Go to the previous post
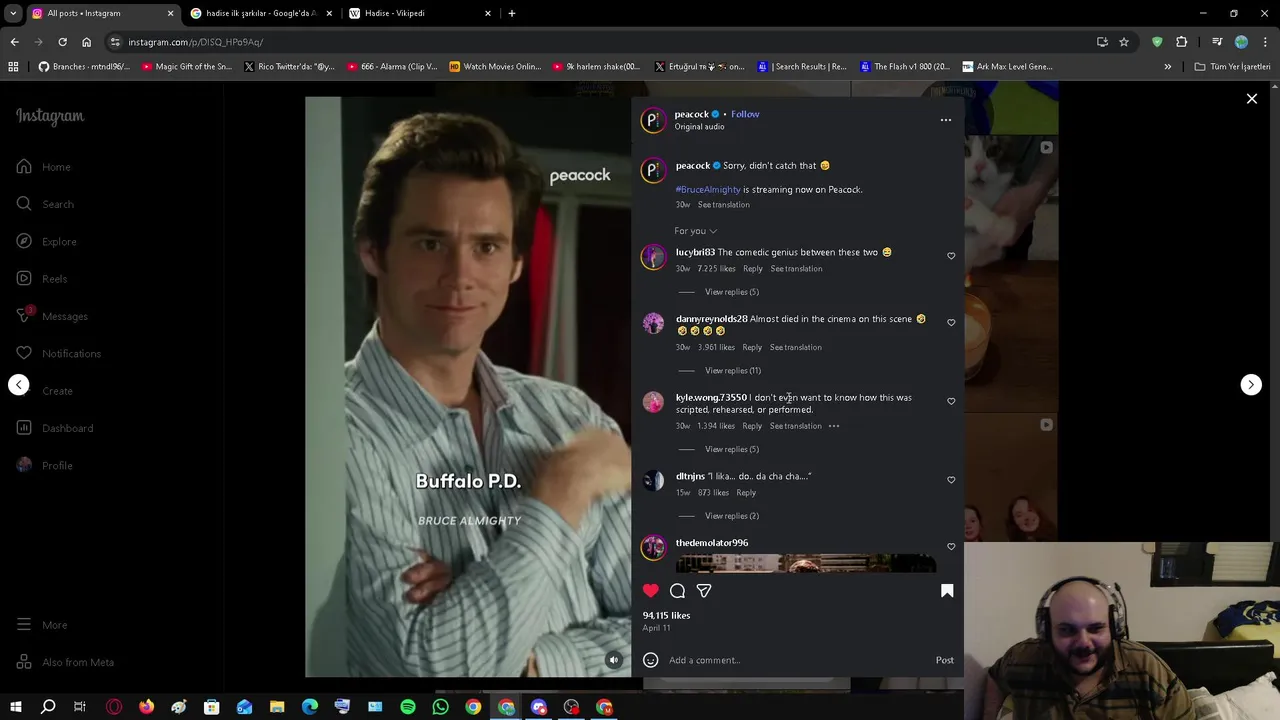The width and height of the screenshot is (1280, 720). click(19, 385)
